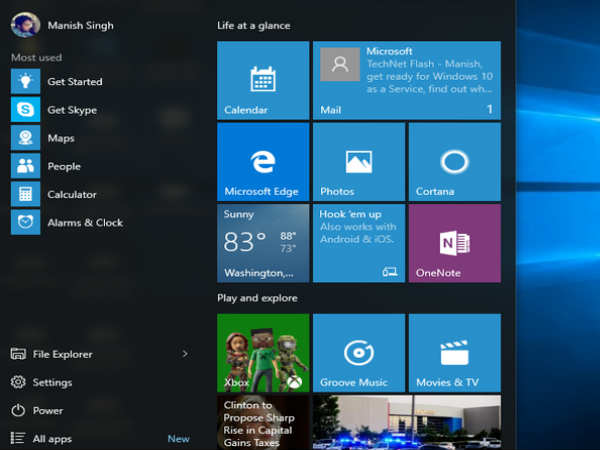Open the news photo tile with police lights
600x450 pixels.
pos(407,422)
